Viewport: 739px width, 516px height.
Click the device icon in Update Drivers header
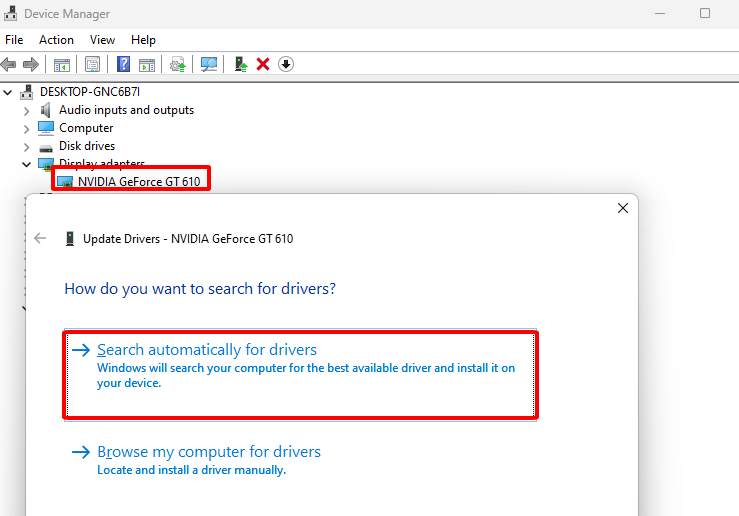[x=70, y=239]
